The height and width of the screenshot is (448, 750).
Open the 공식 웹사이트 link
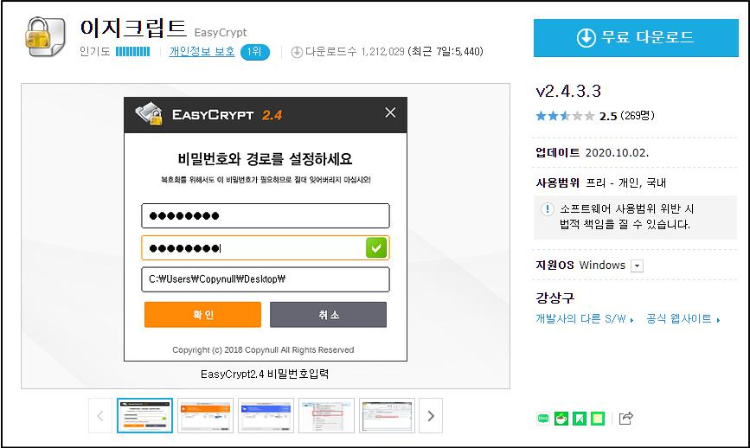(683, 319)
